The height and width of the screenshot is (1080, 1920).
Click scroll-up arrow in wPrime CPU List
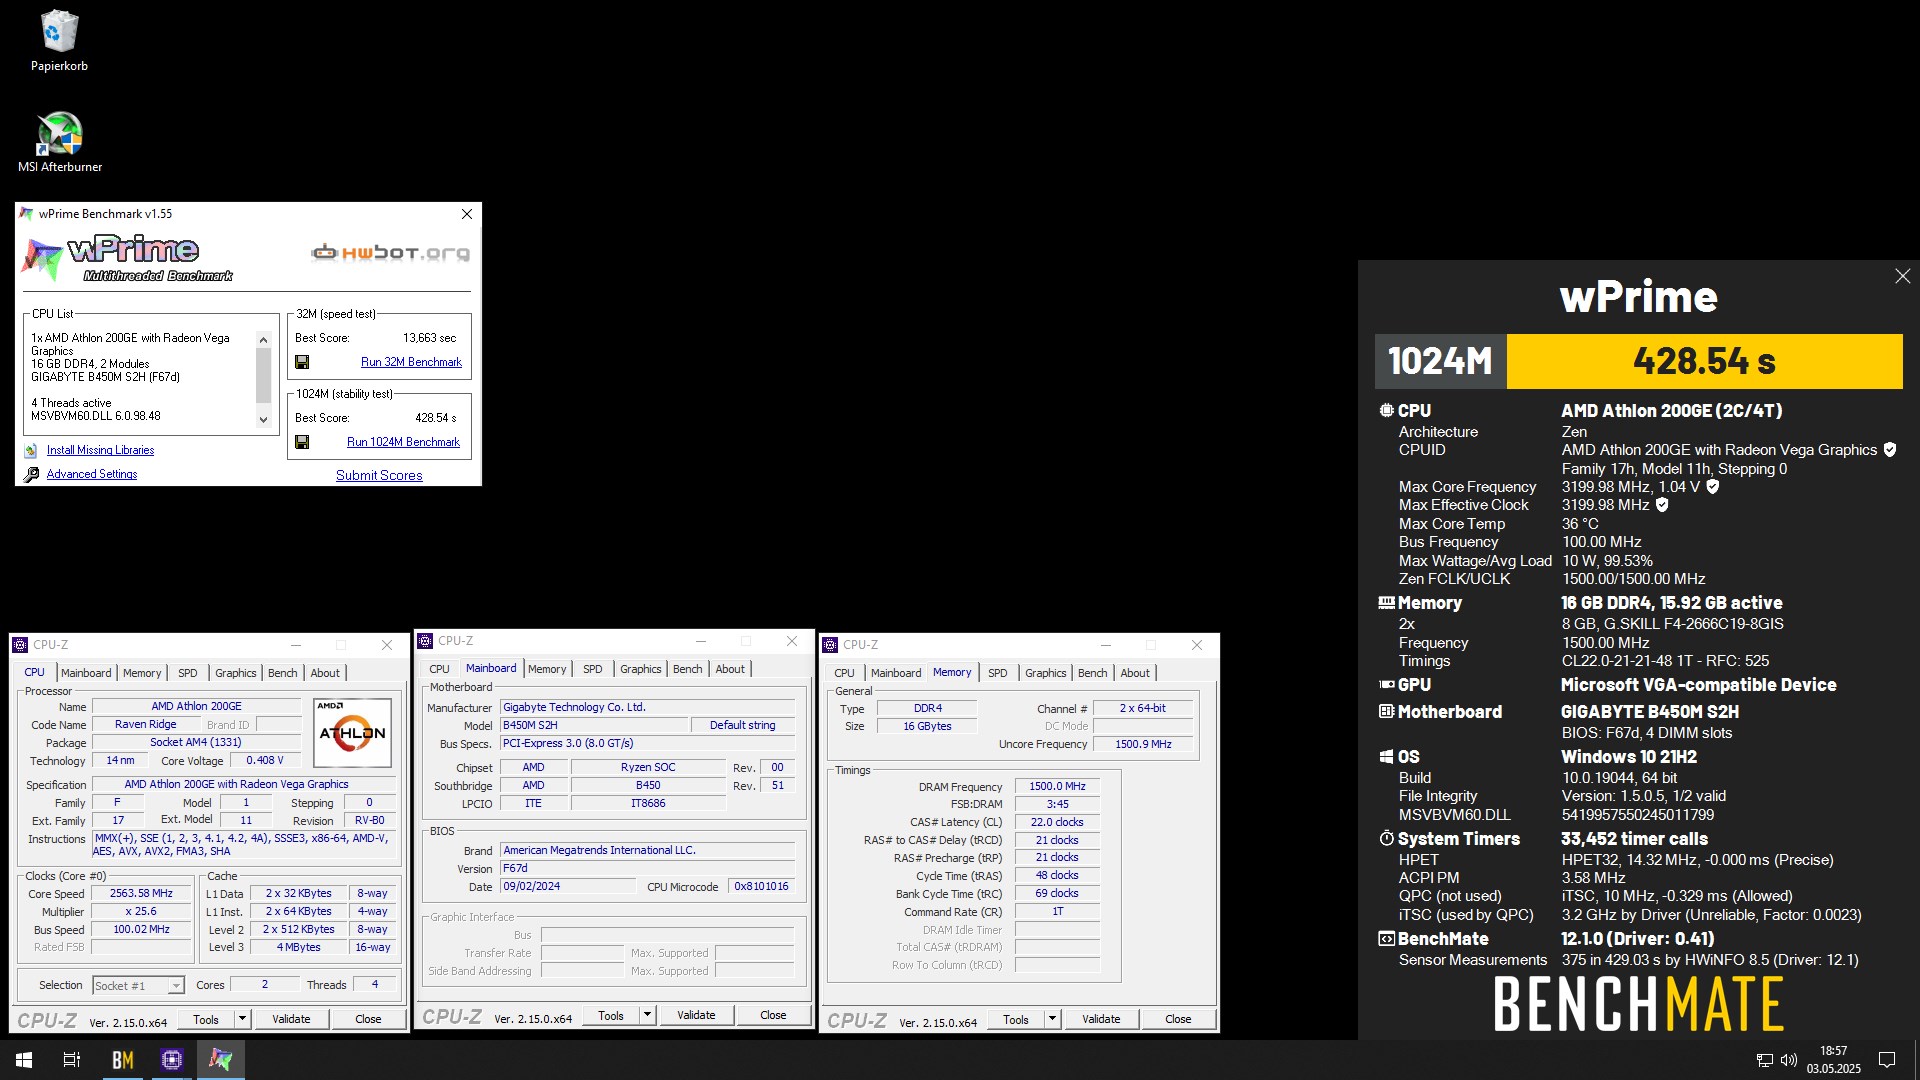click(x=263, y=340)
